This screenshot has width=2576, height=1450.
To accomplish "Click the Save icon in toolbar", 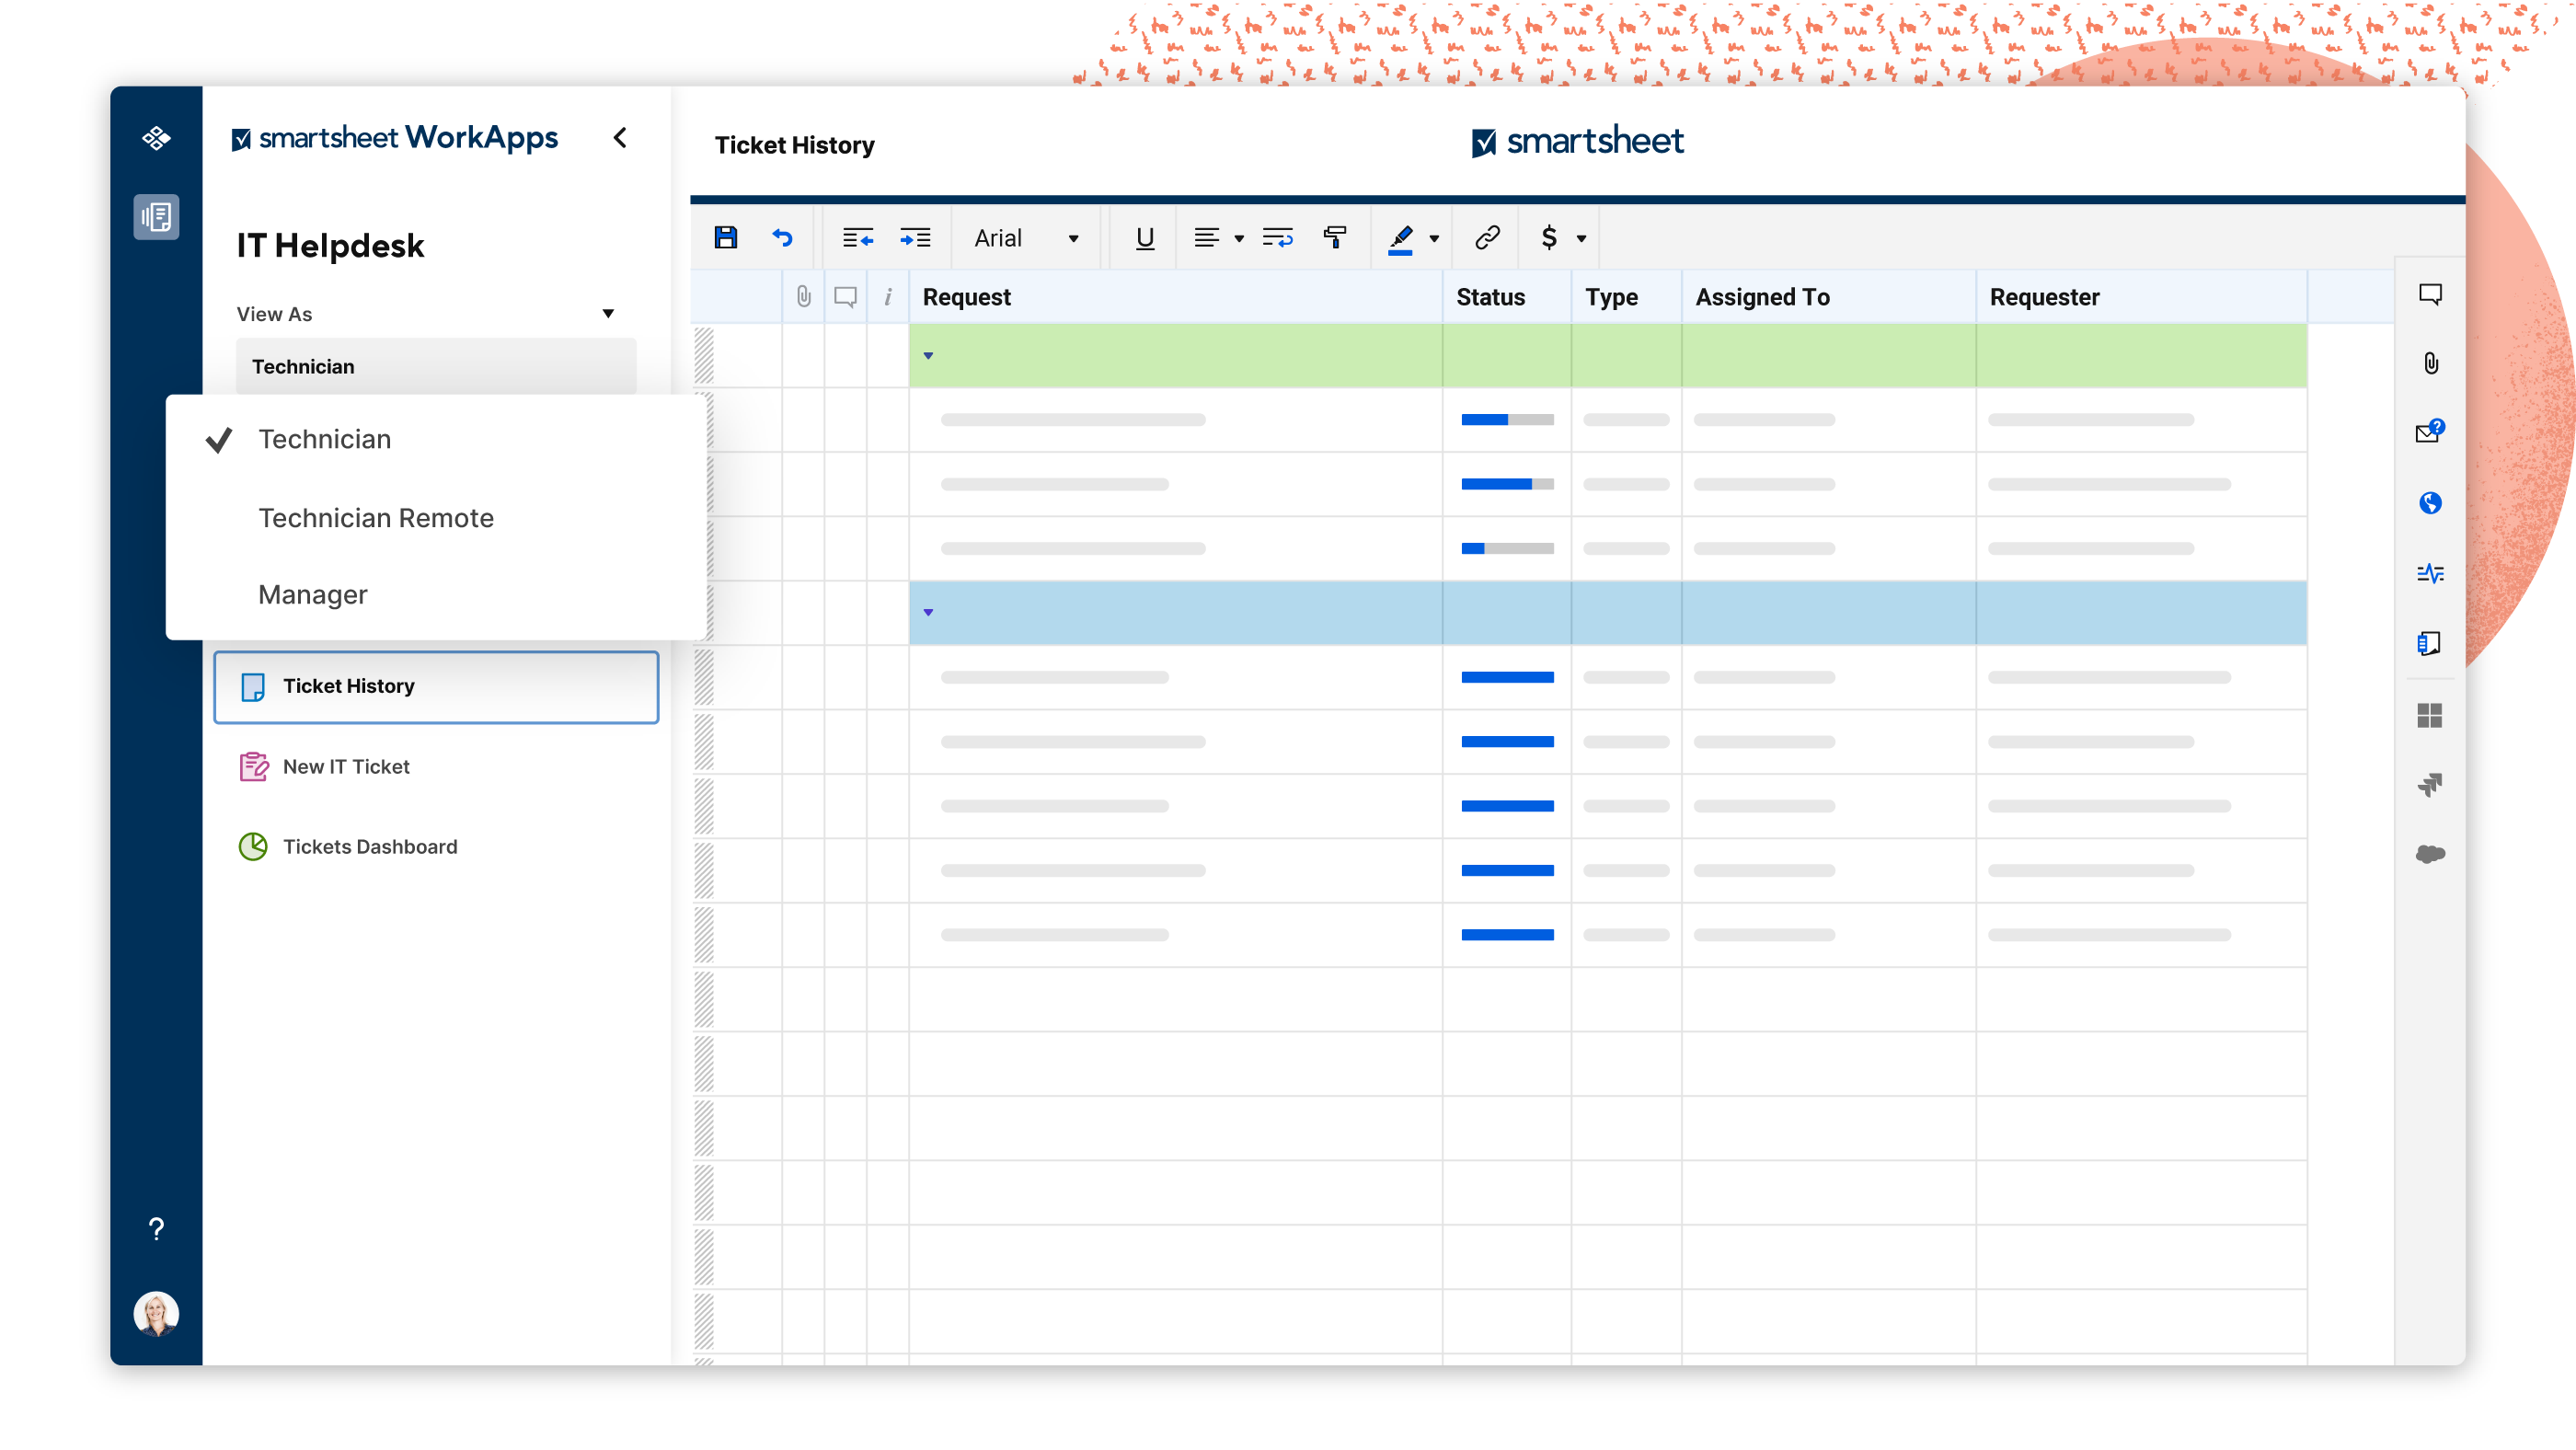I will [x=726, y=238].
